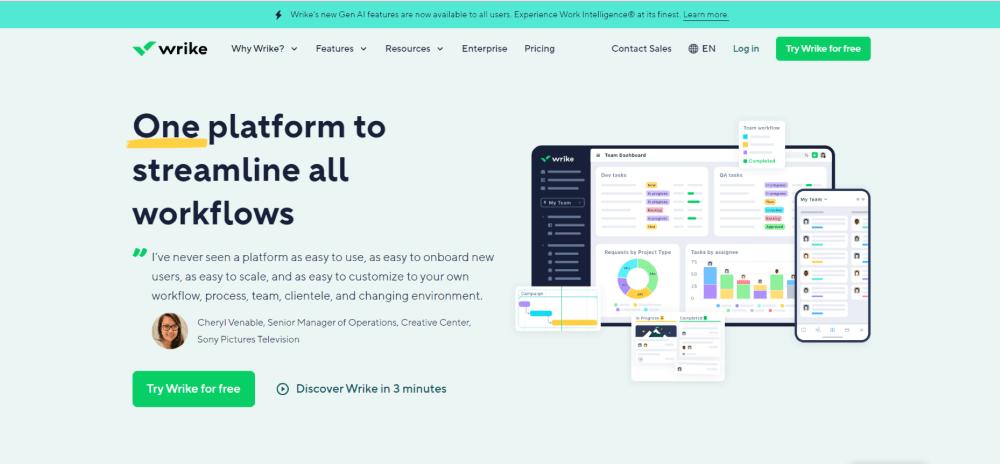Click the play icon beside Discover Wrike
Screen dimensions: 1000x464
click(x=283, y=389)
